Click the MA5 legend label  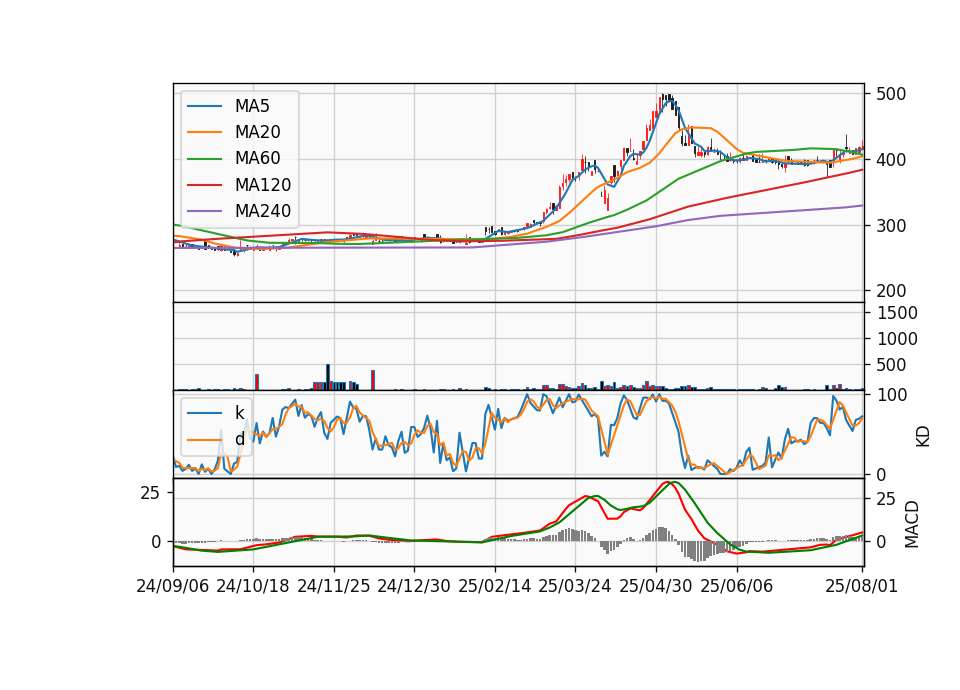click(252, 106)
